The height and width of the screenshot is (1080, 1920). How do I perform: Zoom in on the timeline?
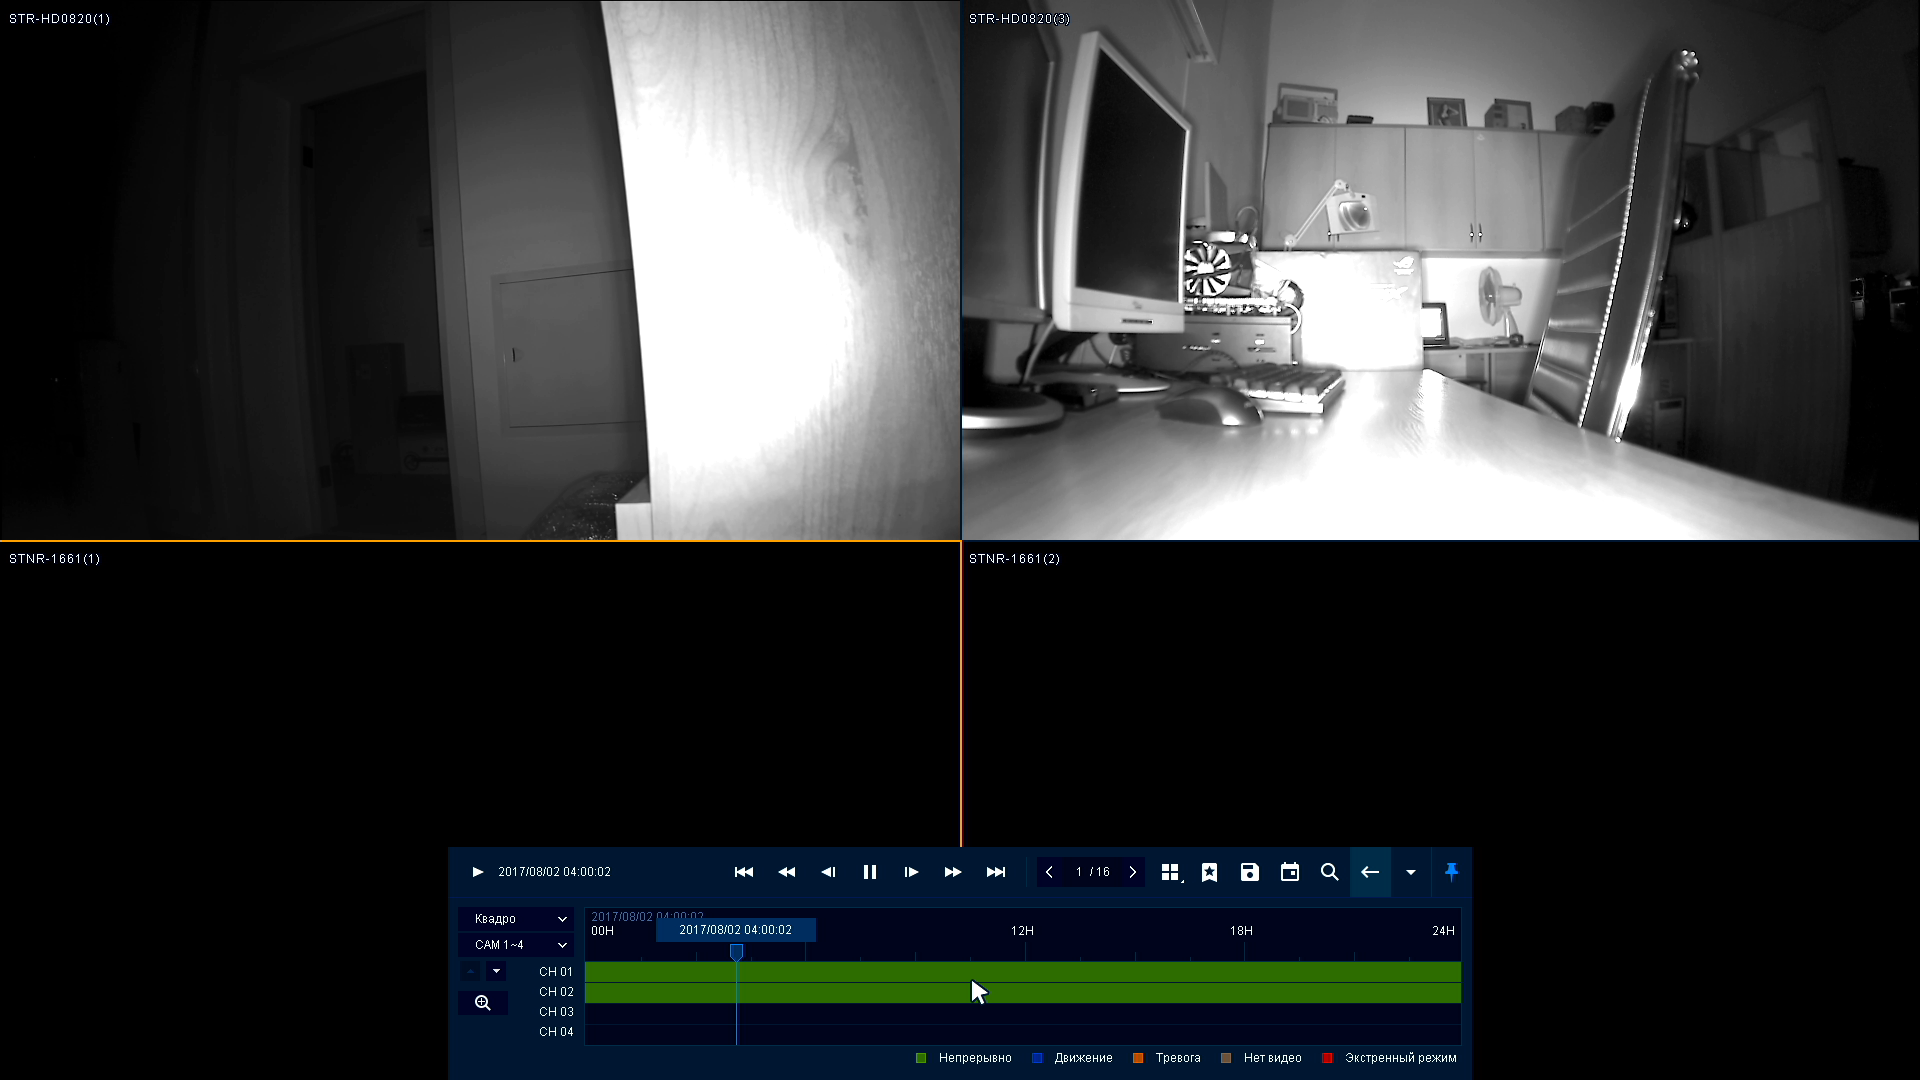[x=483, y=1003]
